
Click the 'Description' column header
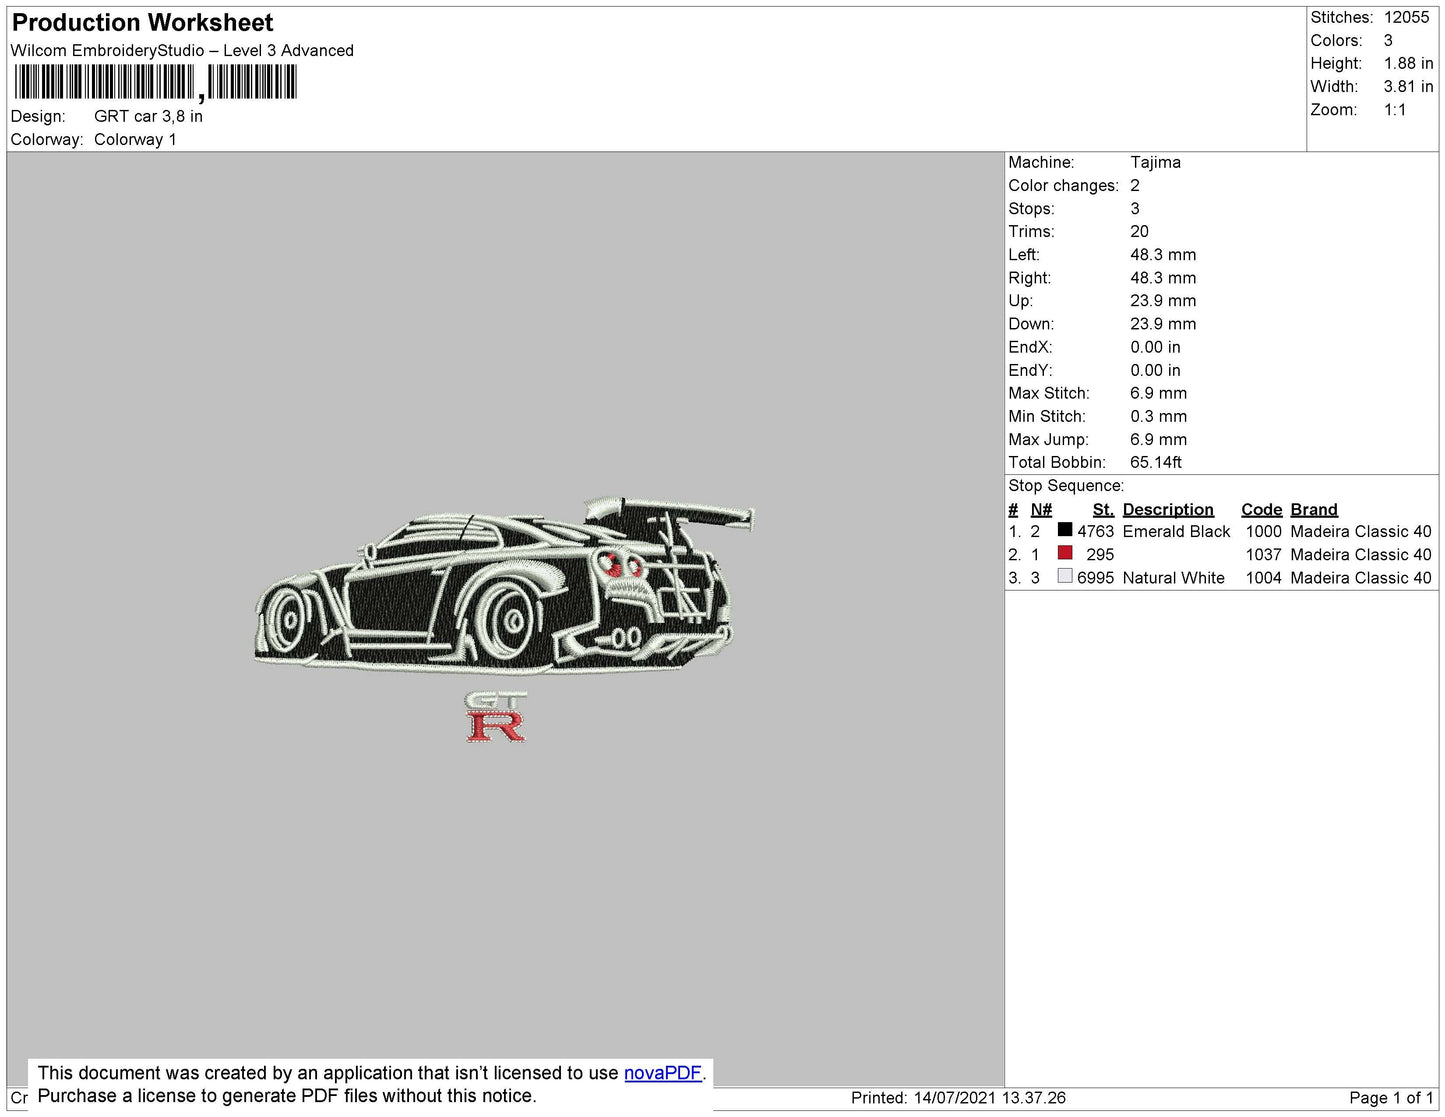[1168, 510]
